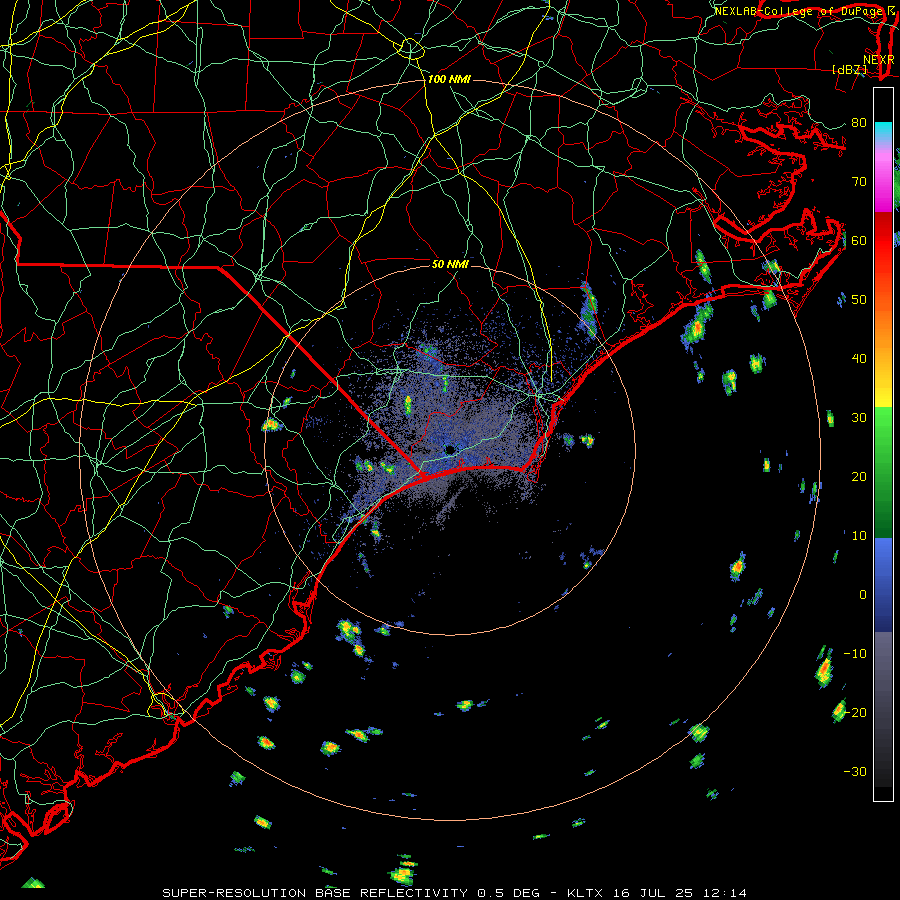Click the black radar site dot at map center
Image resolution: width=900 pixels, height=900 pixels.
click(449, 449)
